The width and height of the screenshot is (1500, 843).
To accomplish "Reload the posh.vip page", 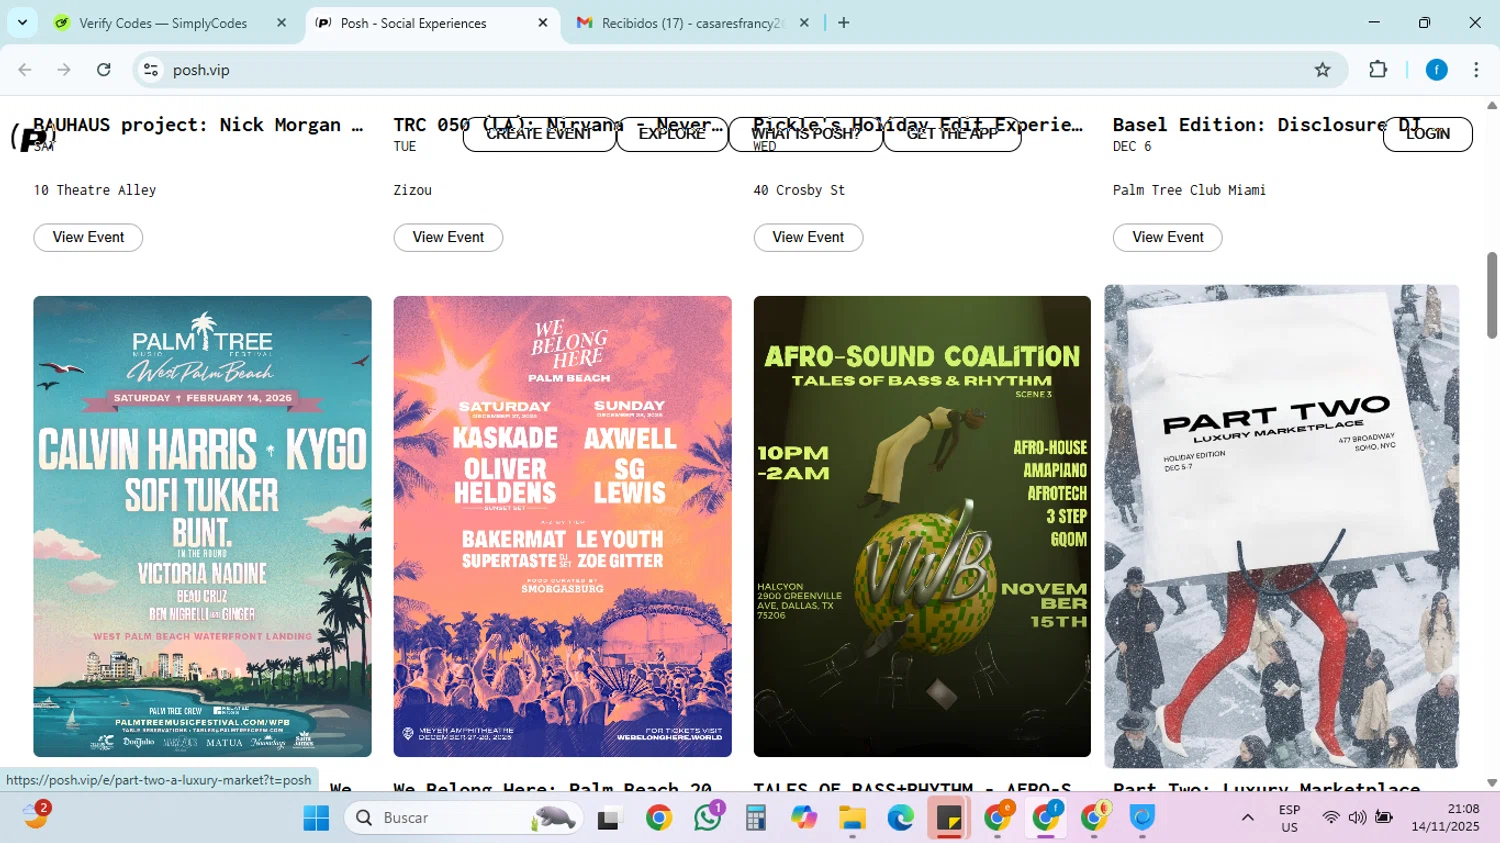I will pyautogui.click(x=104, y=70).
